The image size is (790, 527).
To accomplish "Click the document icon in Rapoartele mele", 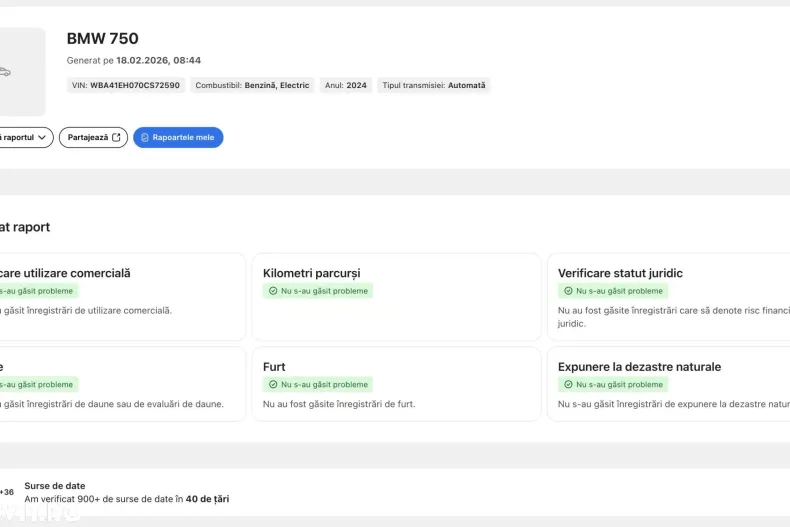I will (145, 138).
